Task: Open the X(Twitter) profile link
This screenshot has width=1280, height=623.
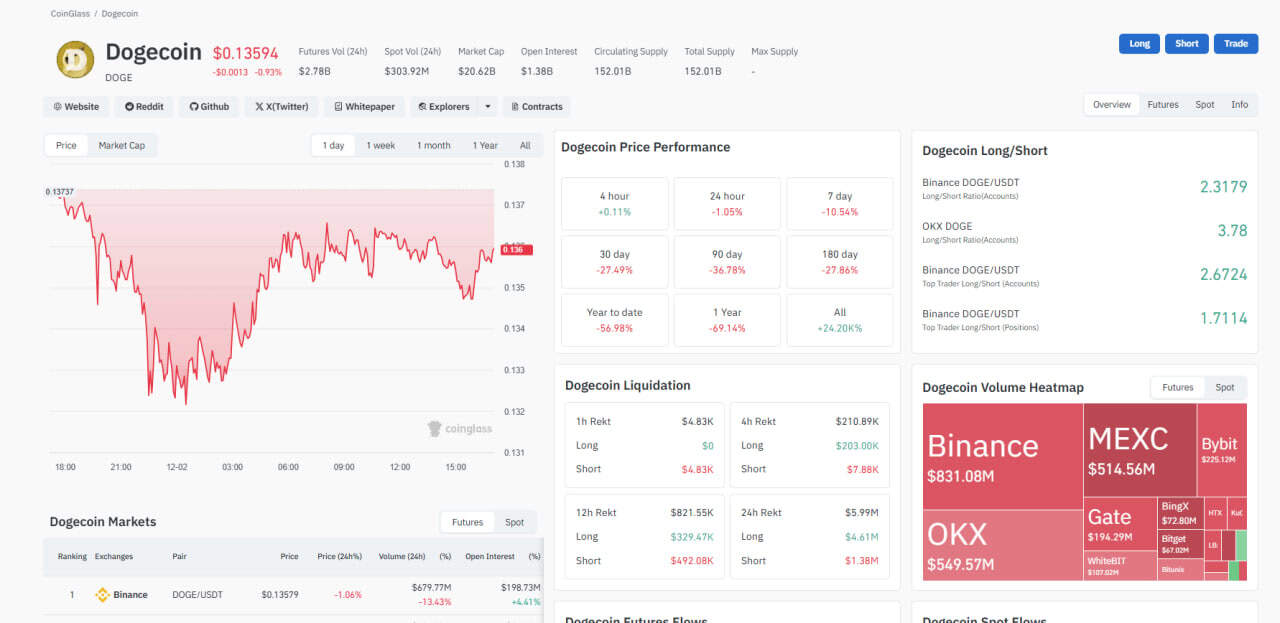Action: (281, 107)
